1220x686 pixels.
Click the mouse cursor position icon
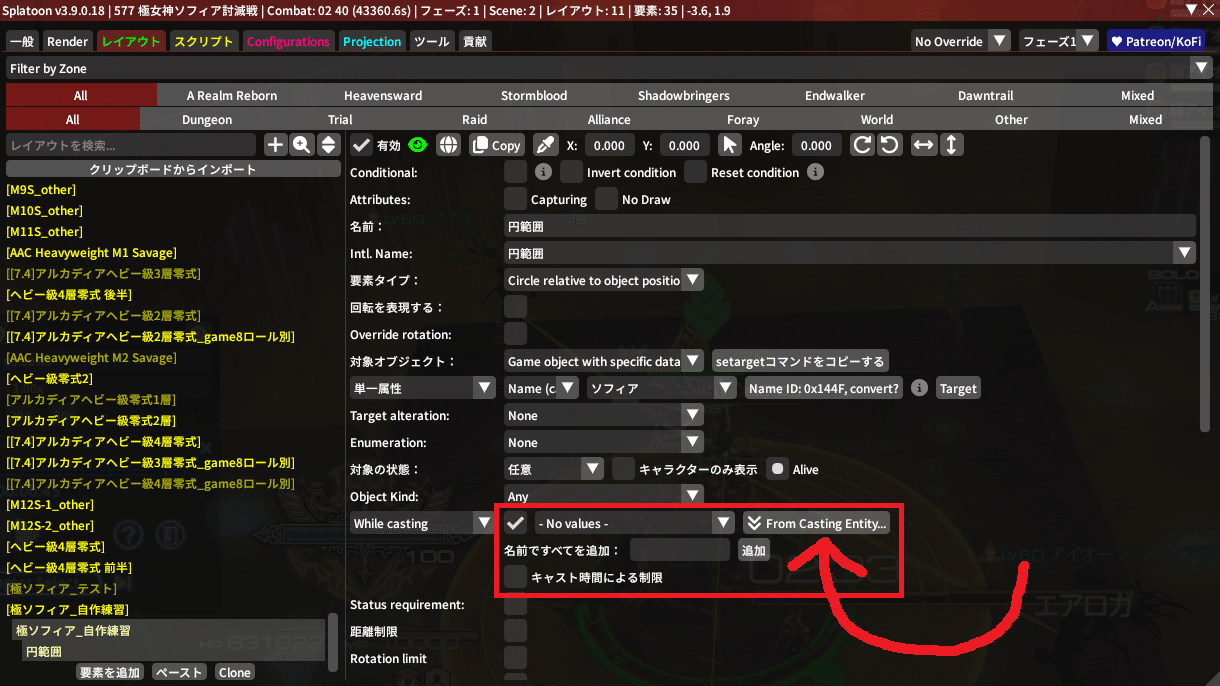[x=730, y=145]
